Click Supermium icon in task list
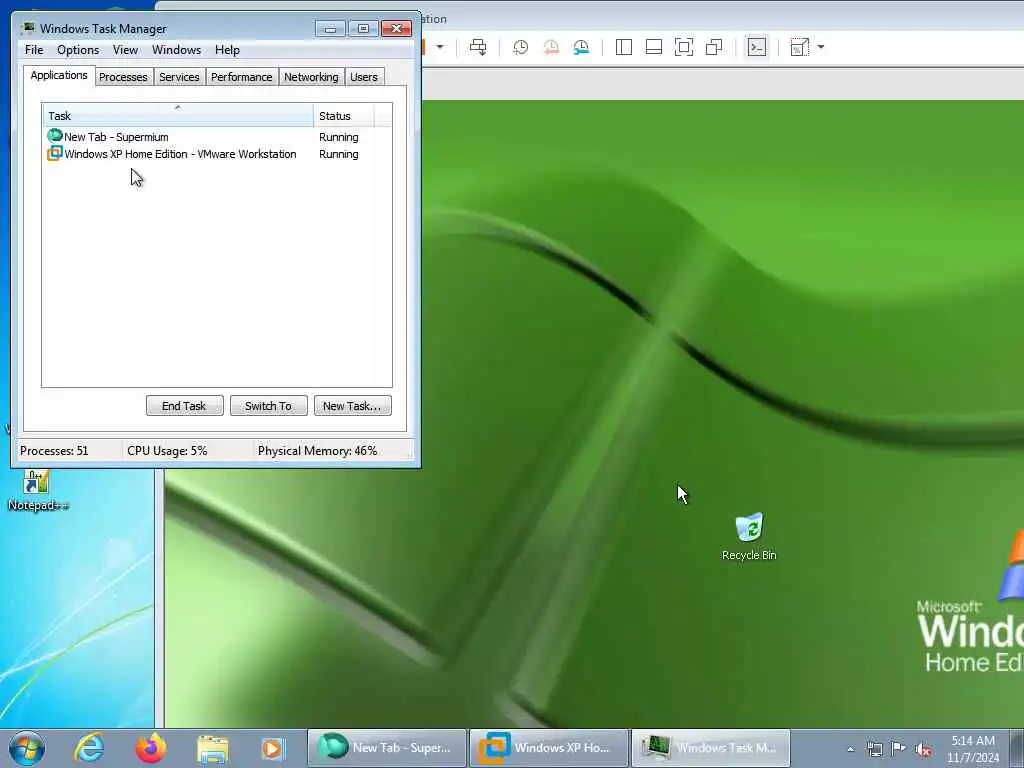The image size is (1024, 768). (55, 136)
